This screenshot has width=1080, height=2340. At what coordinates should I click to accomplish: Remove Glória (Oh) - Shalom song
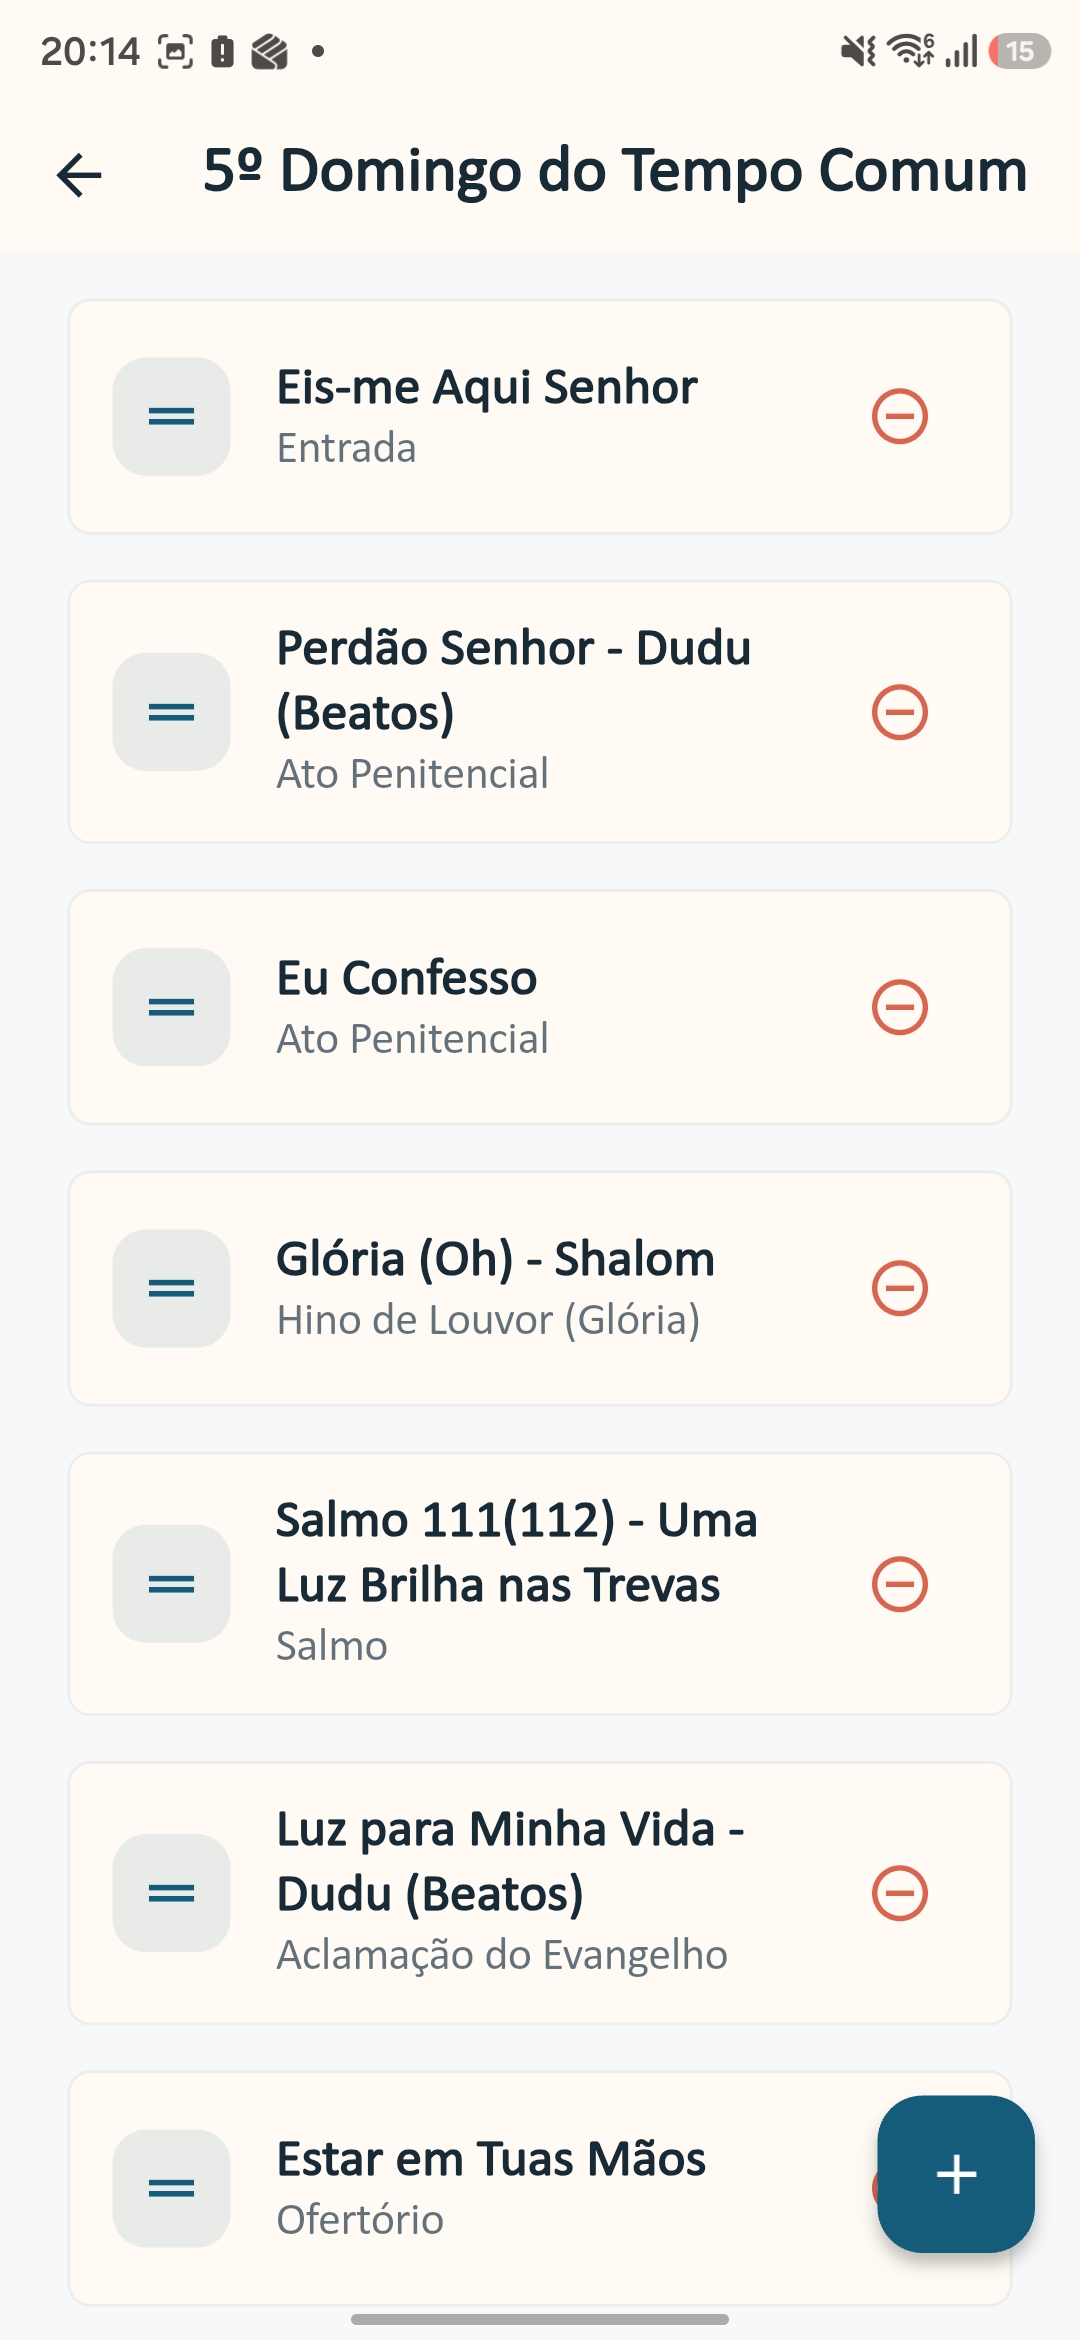(x=900, y=1288)
